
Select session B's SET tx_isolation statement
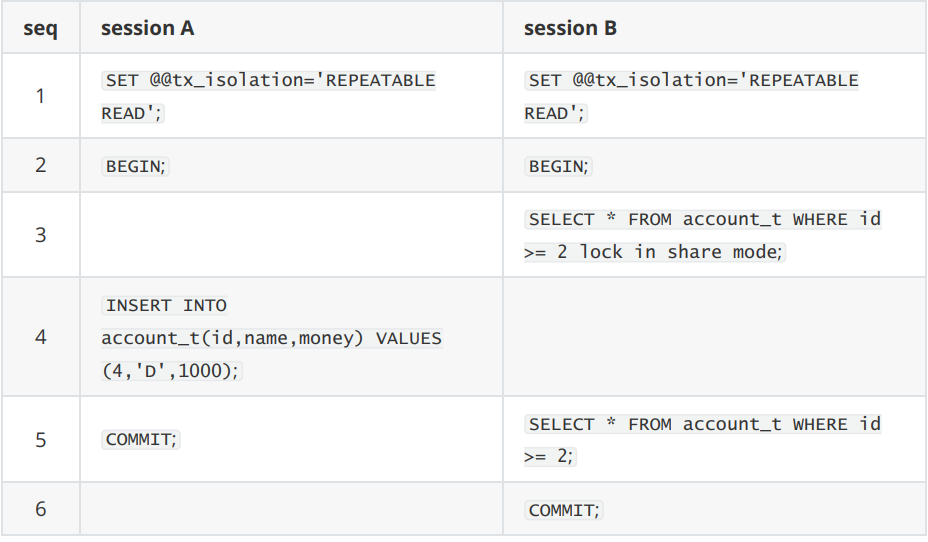(691, 96)
